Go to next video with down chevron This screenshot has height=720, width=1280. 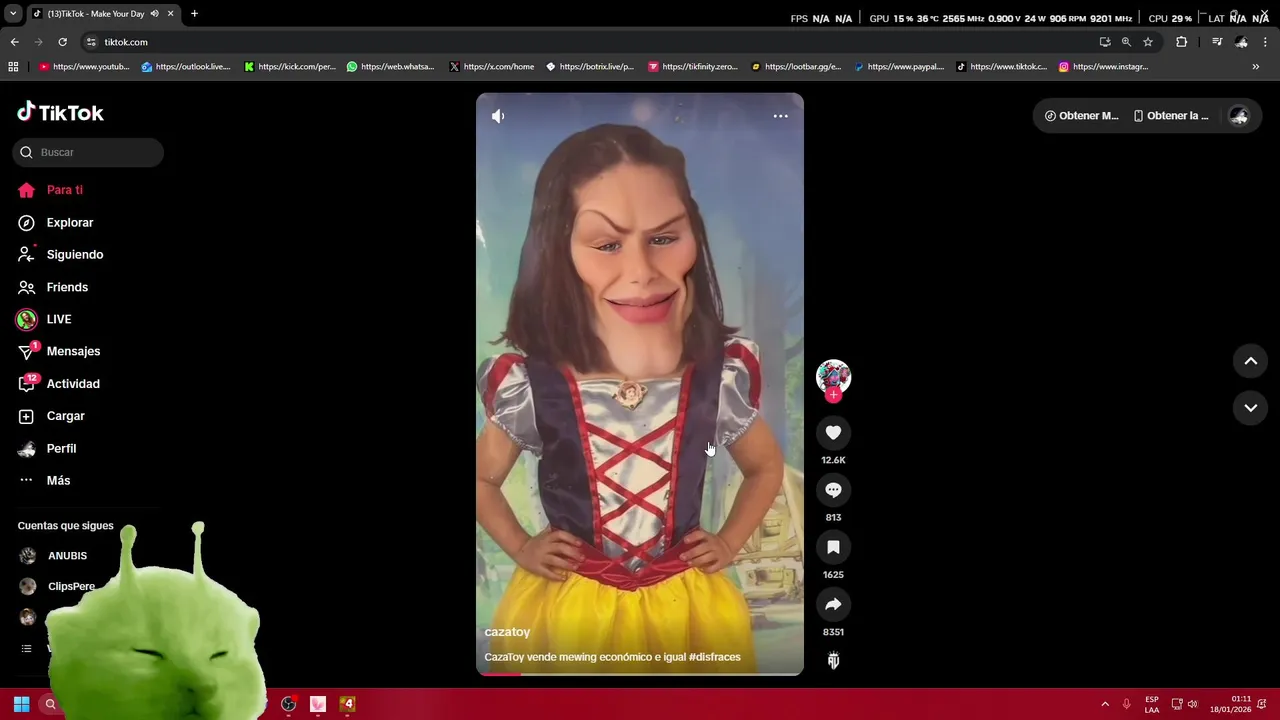1250,408
